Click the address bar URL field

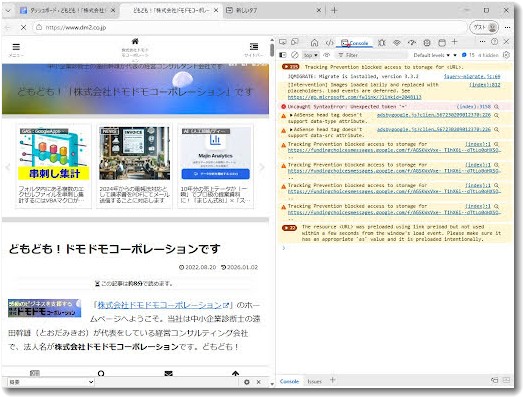250,27
